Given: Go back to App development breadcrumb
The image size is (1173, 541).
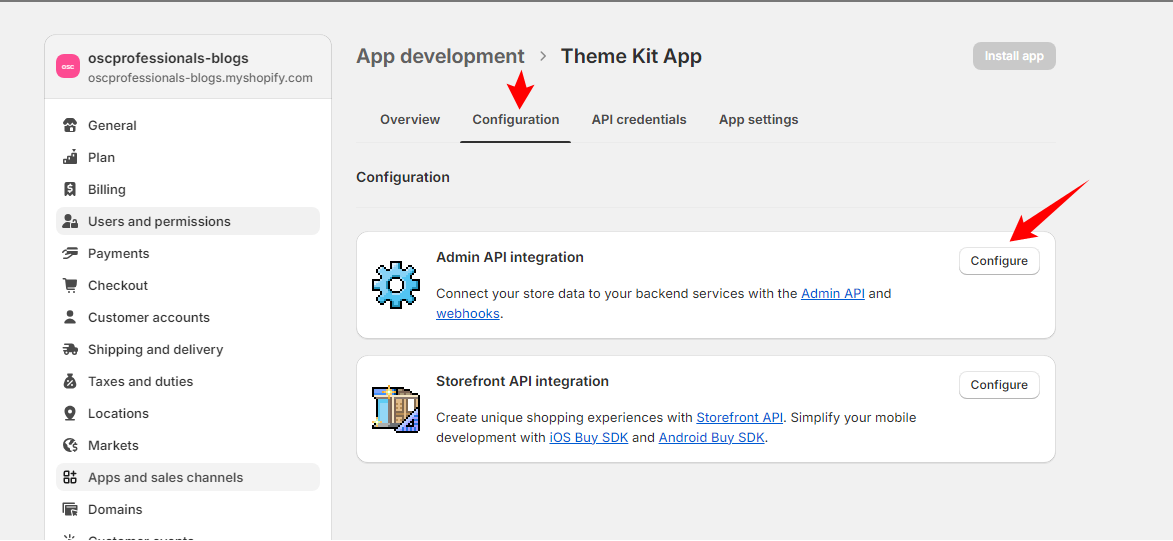Looking at the screenshot, I should (x=440, y=56).
